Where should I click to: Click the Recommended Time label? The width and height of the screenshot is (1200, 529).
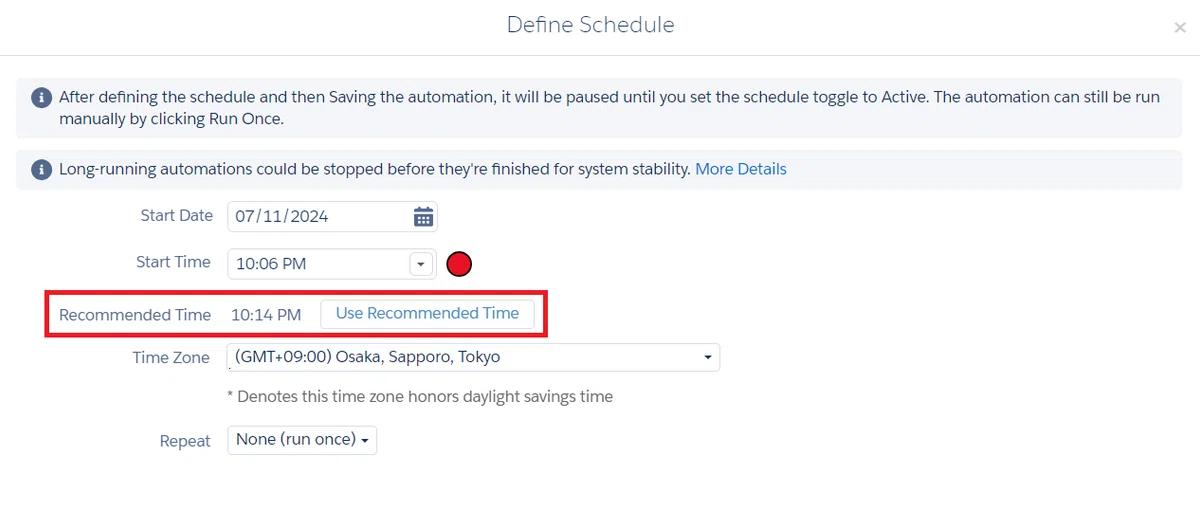135,315
